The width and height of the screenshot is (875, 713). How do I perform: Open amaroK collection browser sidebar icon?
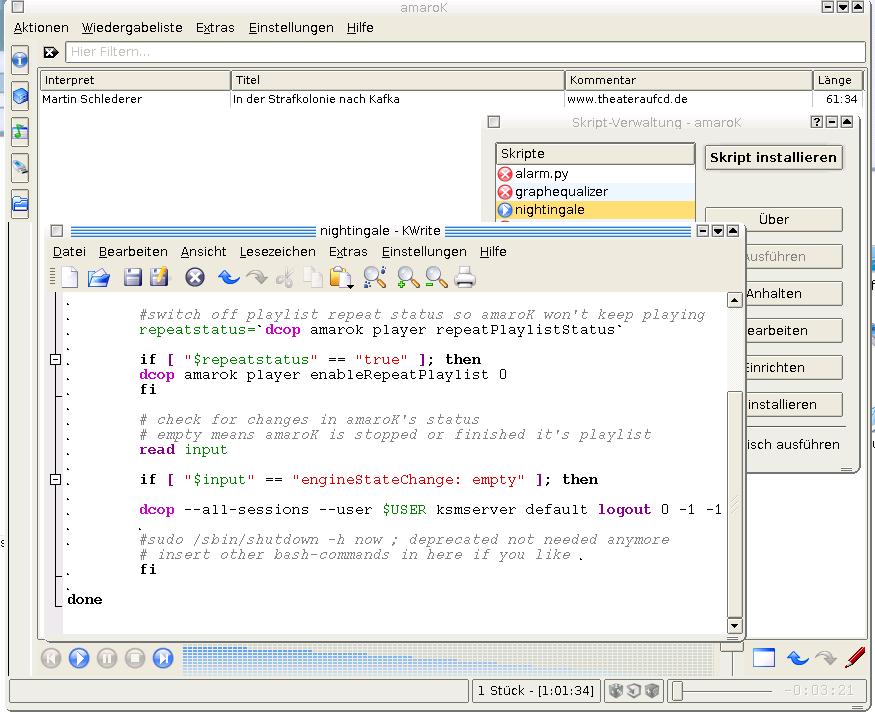coord(20,96)
